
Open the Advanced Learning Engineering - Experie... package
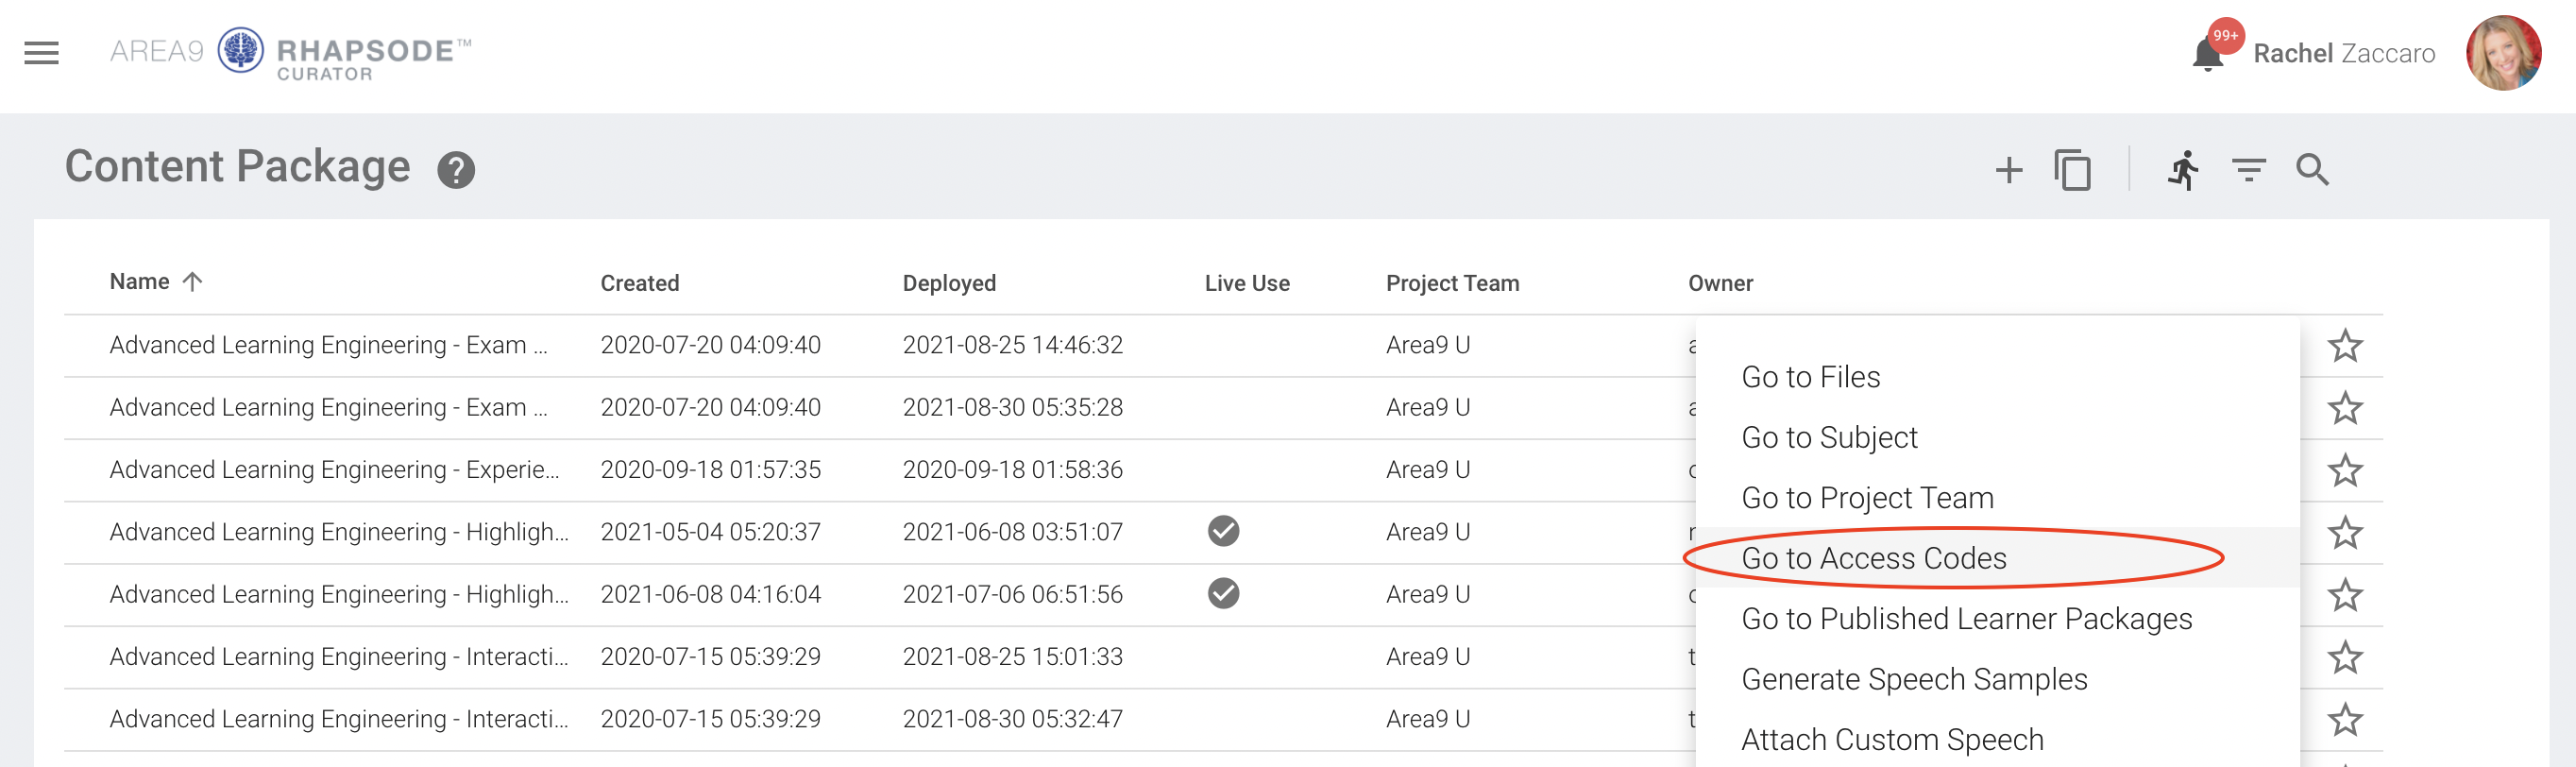click(x=334, y=469)
